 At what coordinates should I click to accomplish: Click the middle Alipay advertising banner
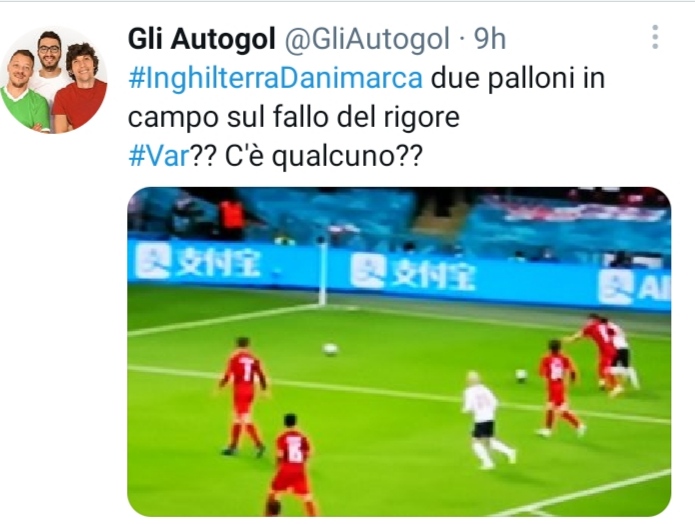point(412,272)
